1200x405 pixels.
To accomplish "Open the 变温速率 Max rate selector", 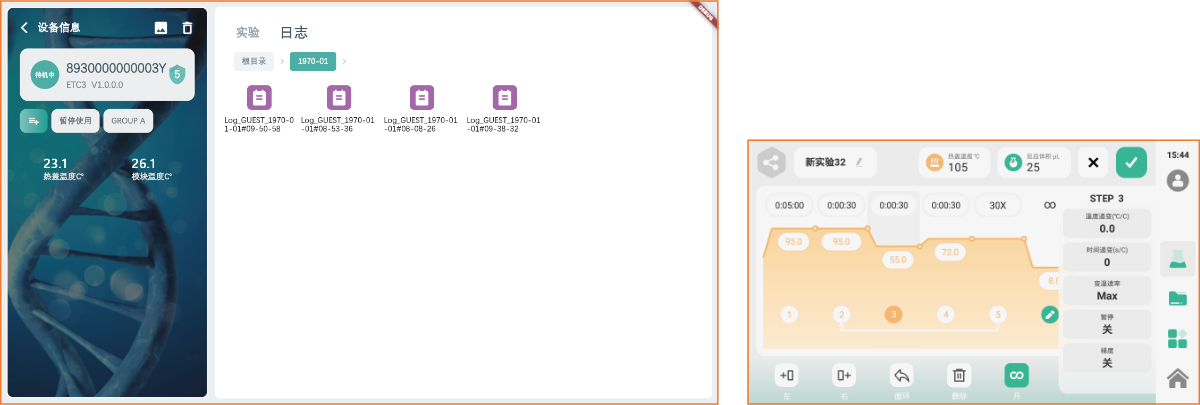I will tap(1106, 290).
